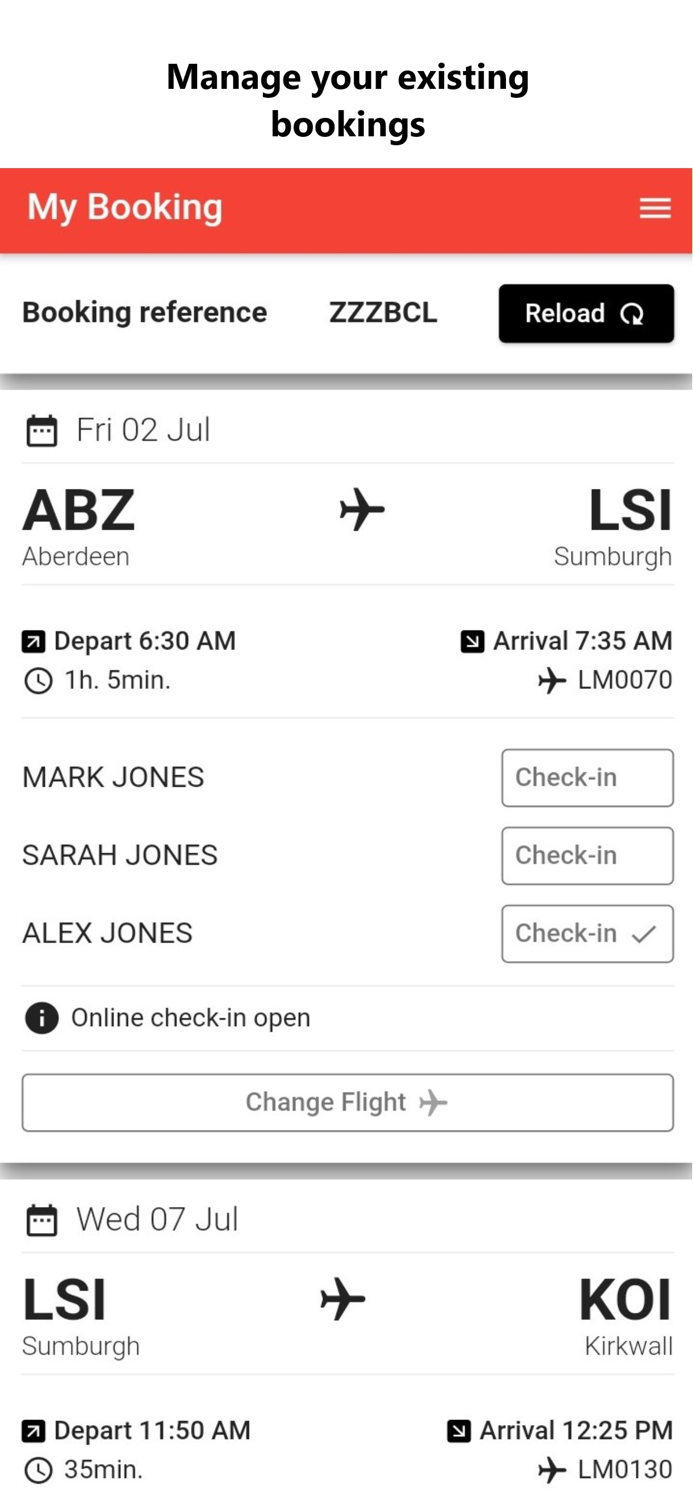693x1500 pixels.
Task: Select the booking reference ZZZBCL
Action: tap(383, 313)
